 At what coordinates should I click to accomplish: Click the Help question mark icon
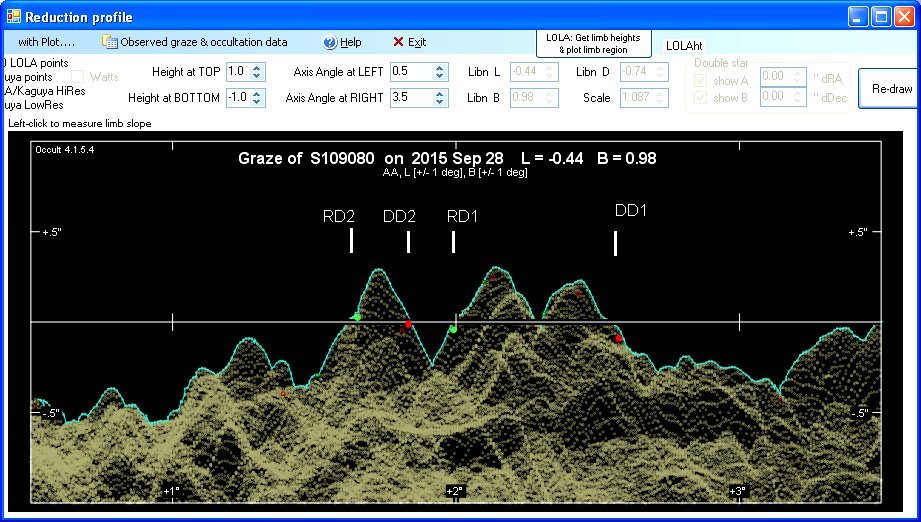pyautogui.click(x=330, y=42)
